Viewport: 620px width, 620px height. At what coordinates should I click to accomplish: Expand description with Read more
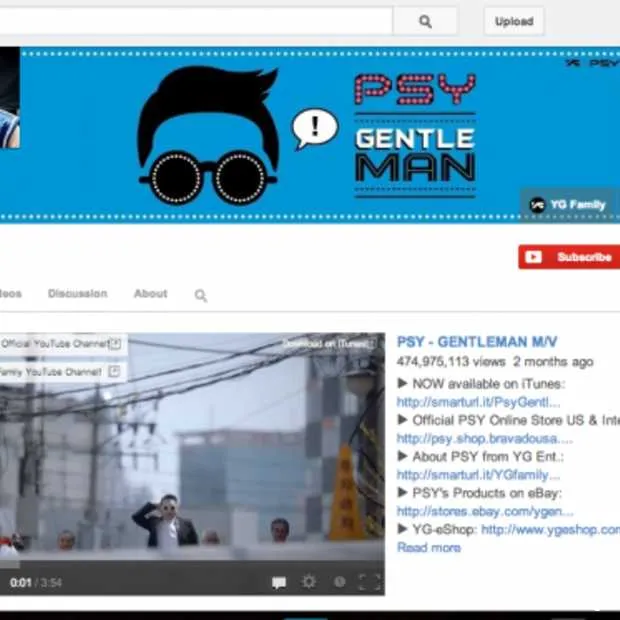point(429,548)
